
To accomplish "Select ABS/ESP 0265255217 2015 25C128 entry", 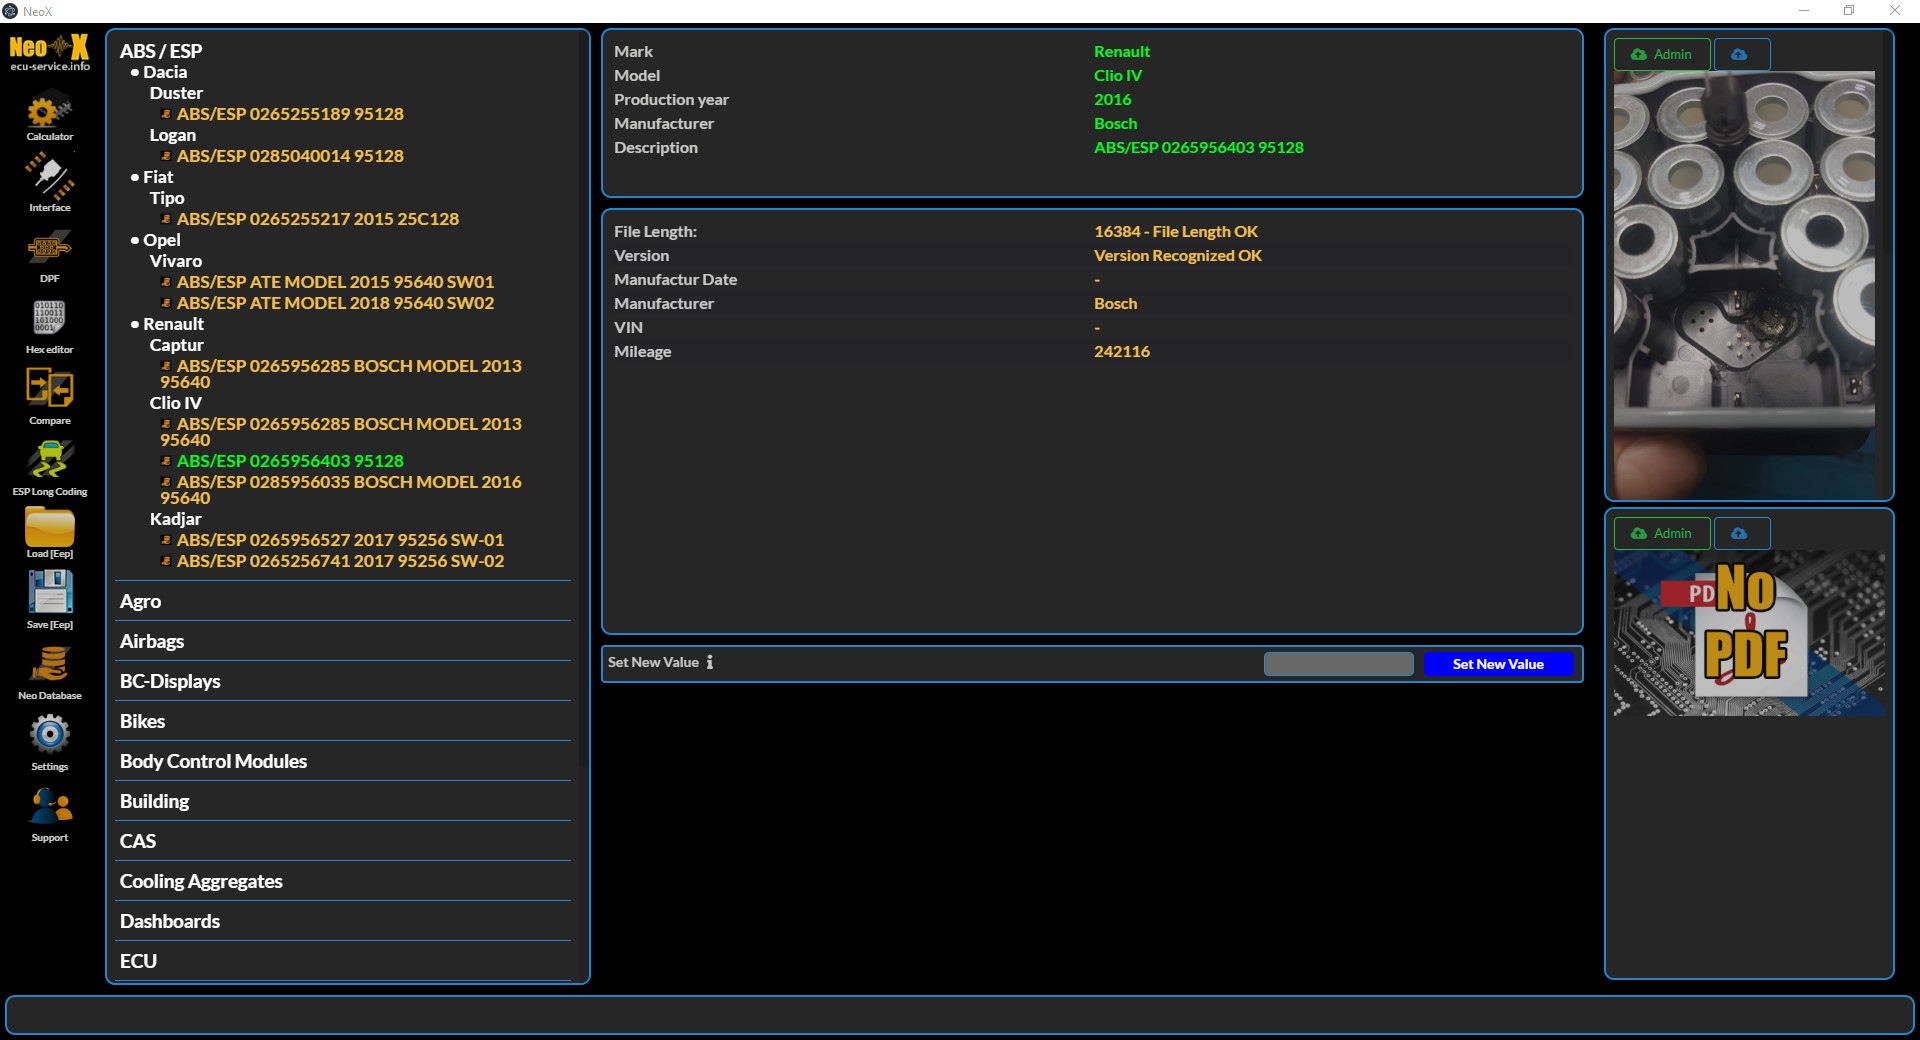I will [318, 219].
